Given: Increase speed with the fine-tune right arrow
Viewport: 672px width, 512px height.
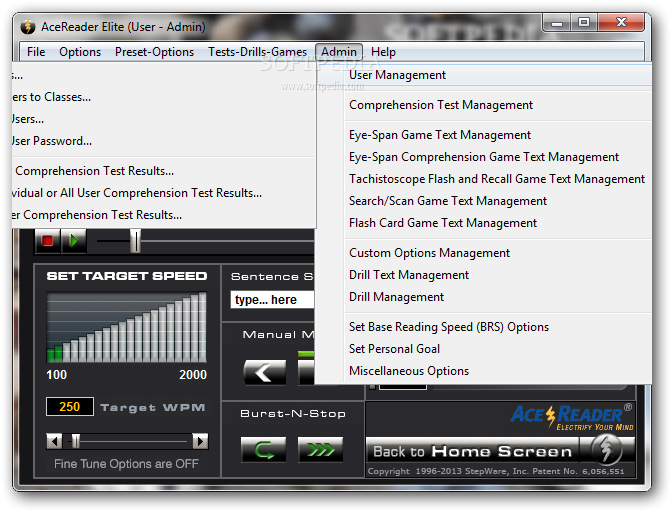Looking at the screenshot, I should point(200,441).
